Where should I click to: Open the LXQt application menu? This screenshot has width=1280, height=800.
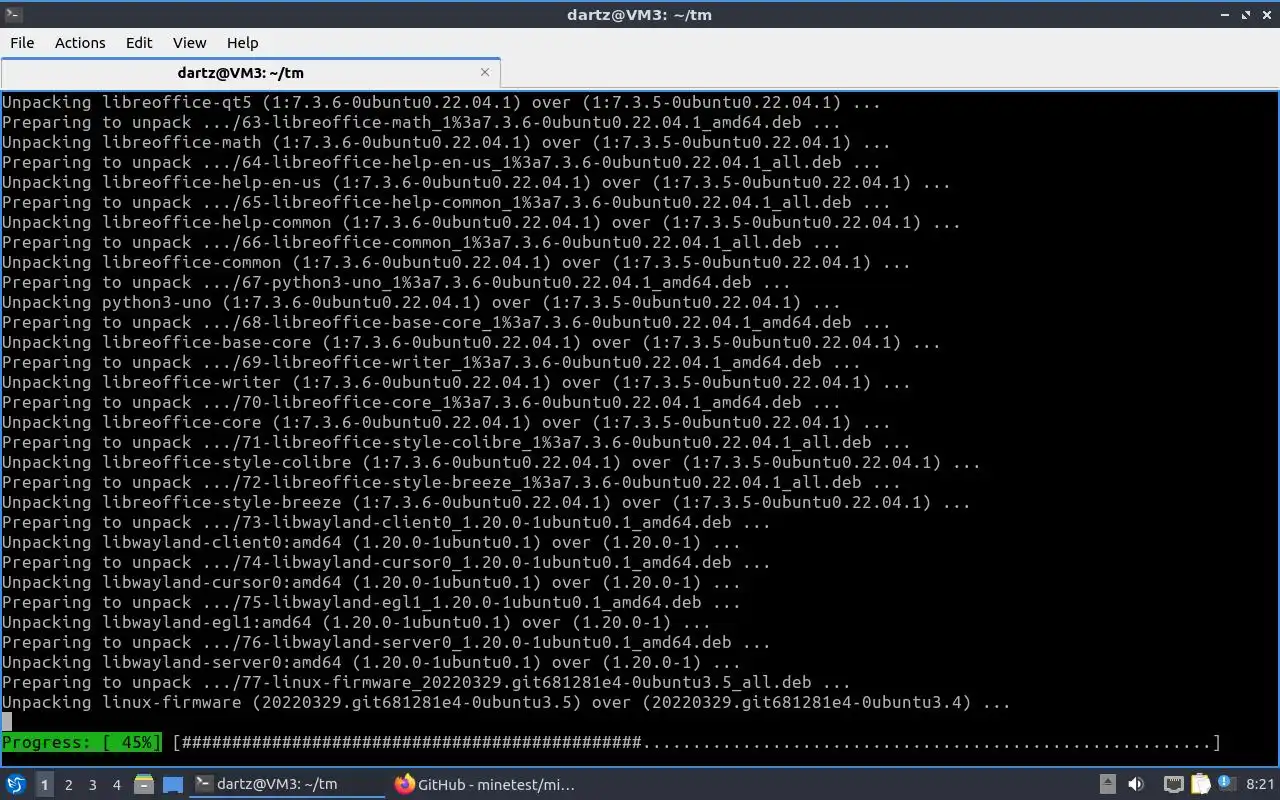[x=15, y=785]
